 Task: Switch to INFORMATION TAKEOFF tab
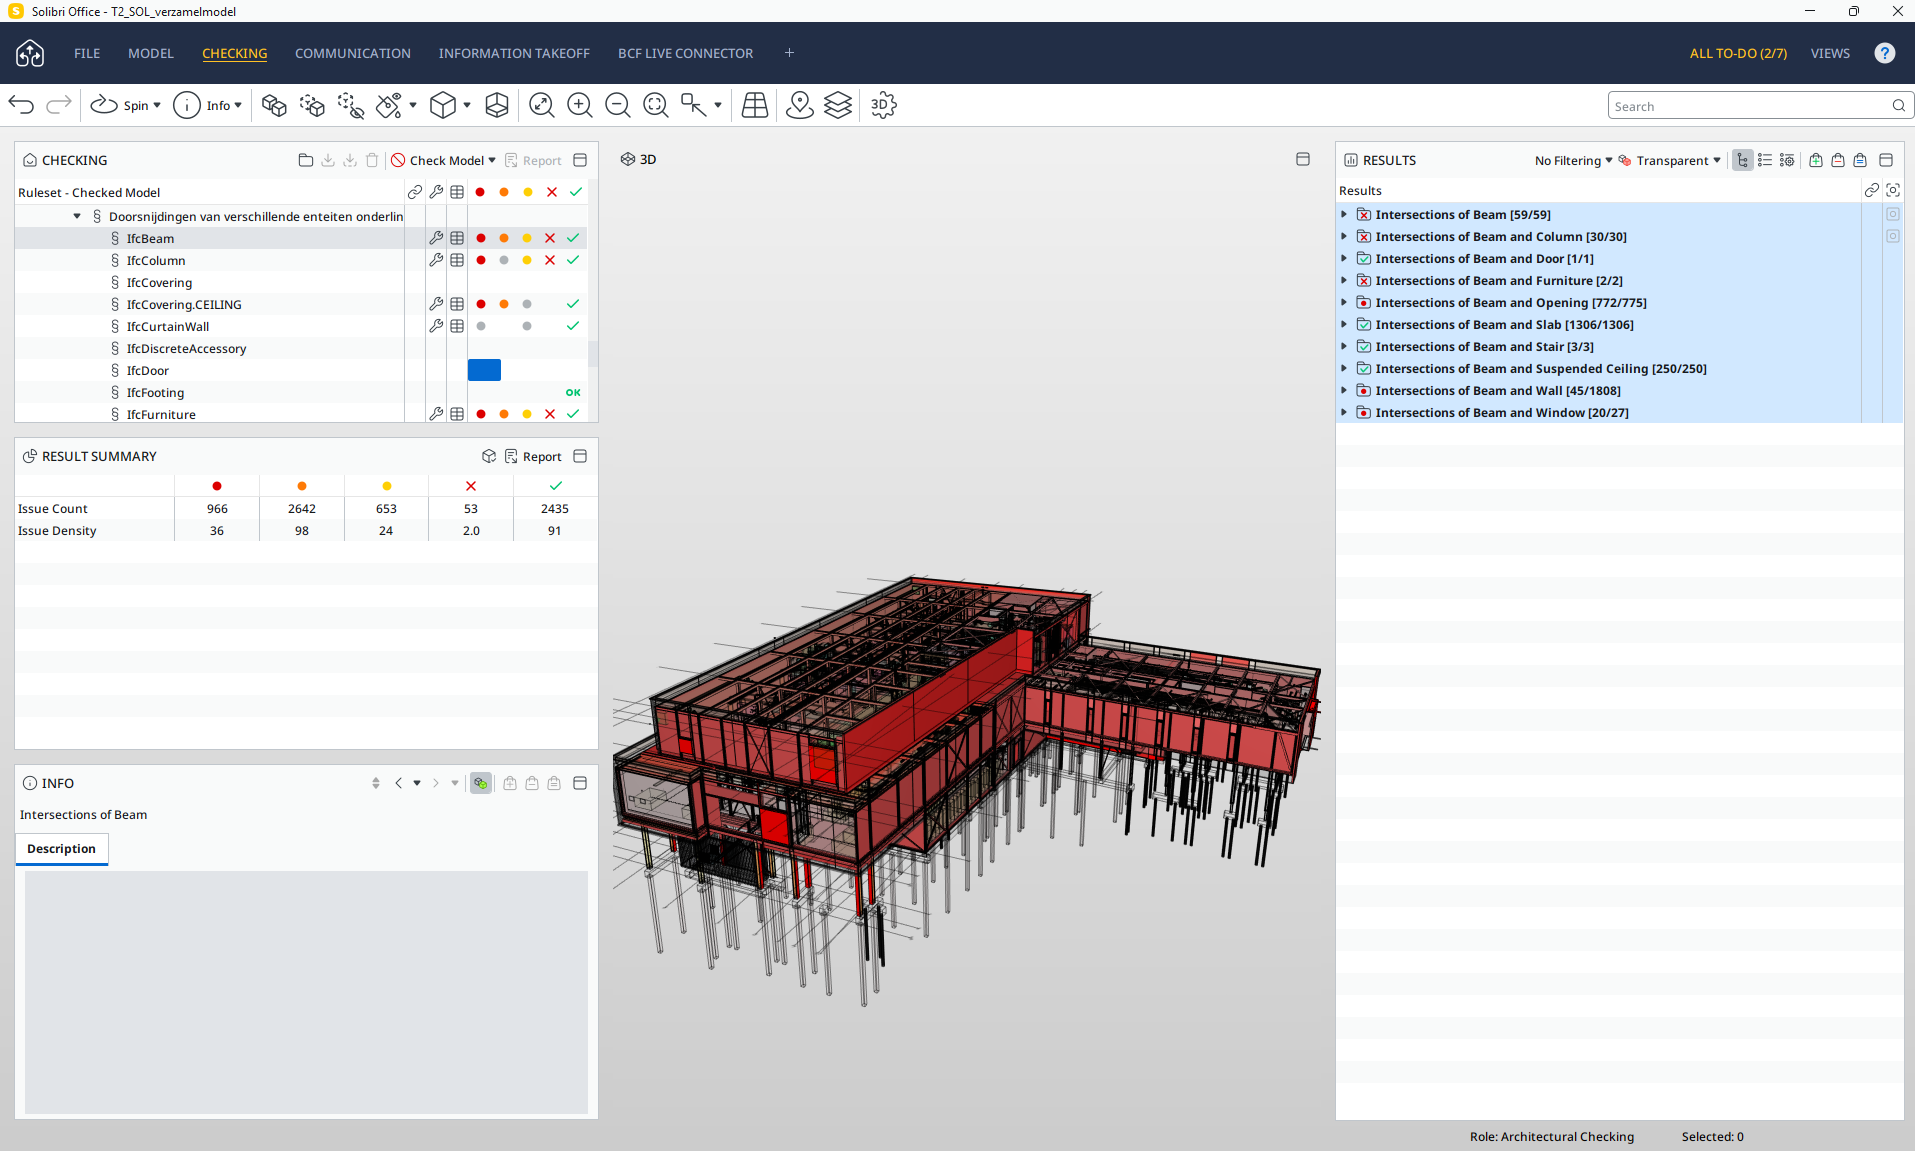[514, 53]
